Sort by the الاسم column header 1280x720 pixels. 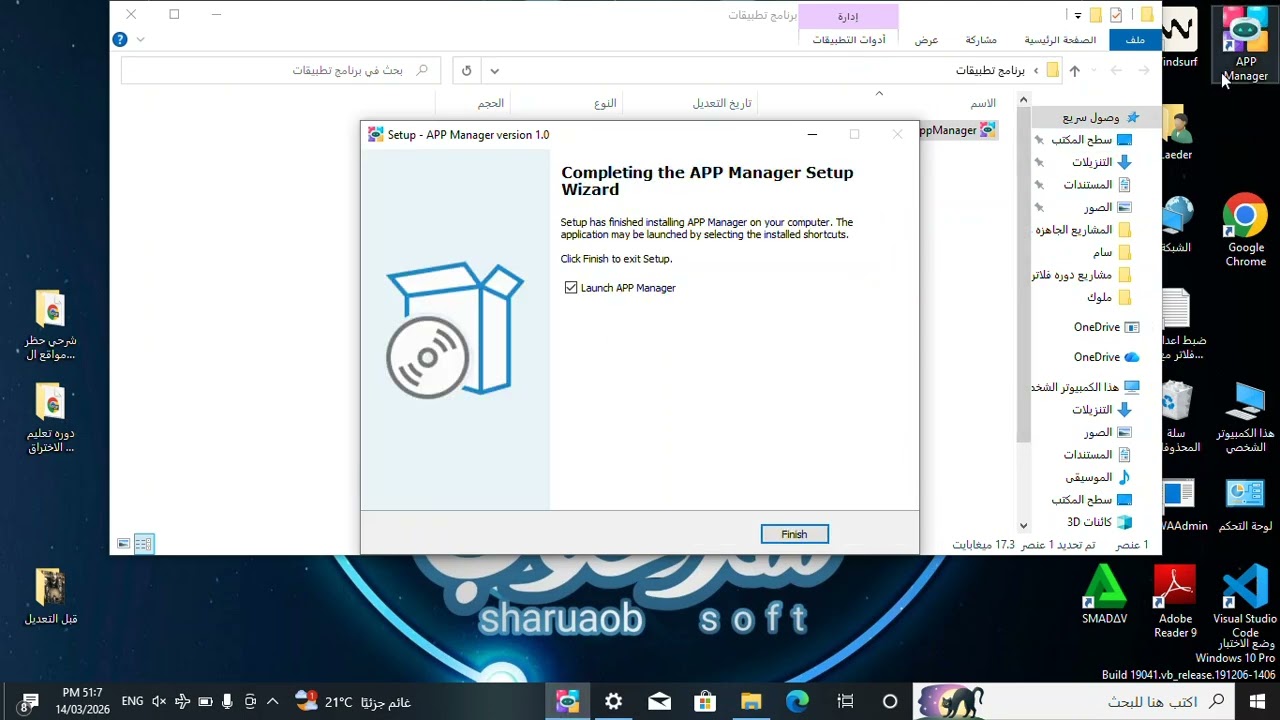click(x=983, y=103)
